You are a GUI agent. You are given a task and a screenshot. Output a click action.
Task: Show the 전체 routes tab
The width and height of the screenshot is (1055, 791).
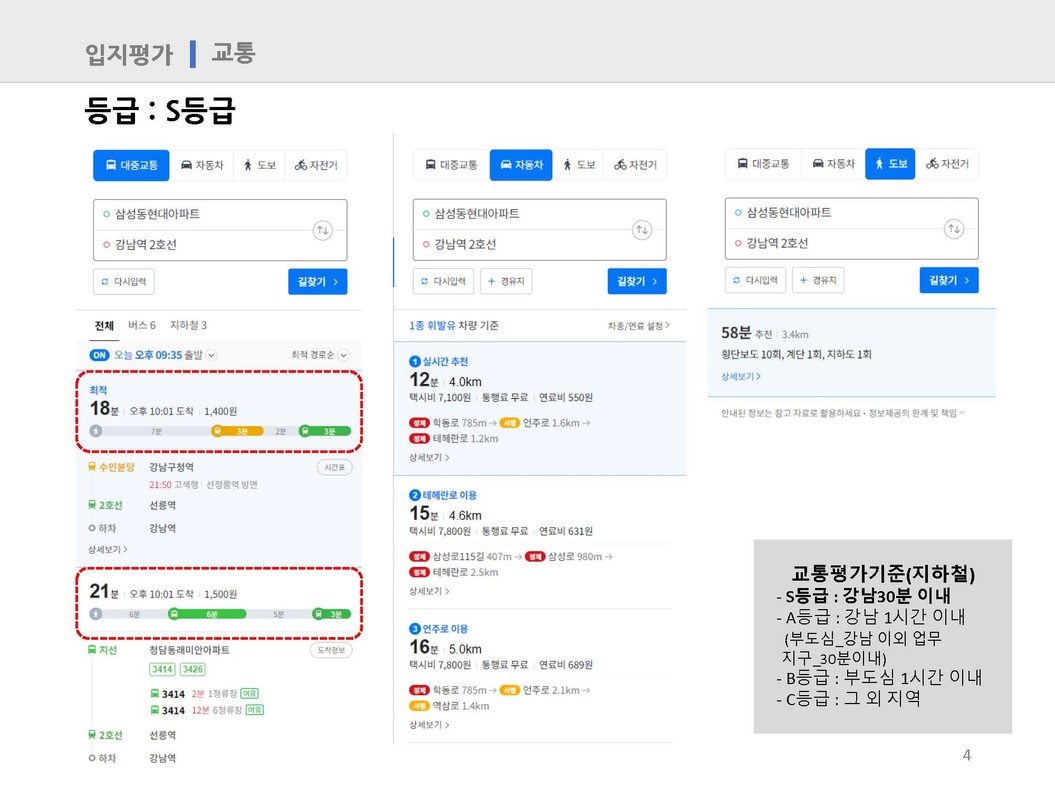104,326
